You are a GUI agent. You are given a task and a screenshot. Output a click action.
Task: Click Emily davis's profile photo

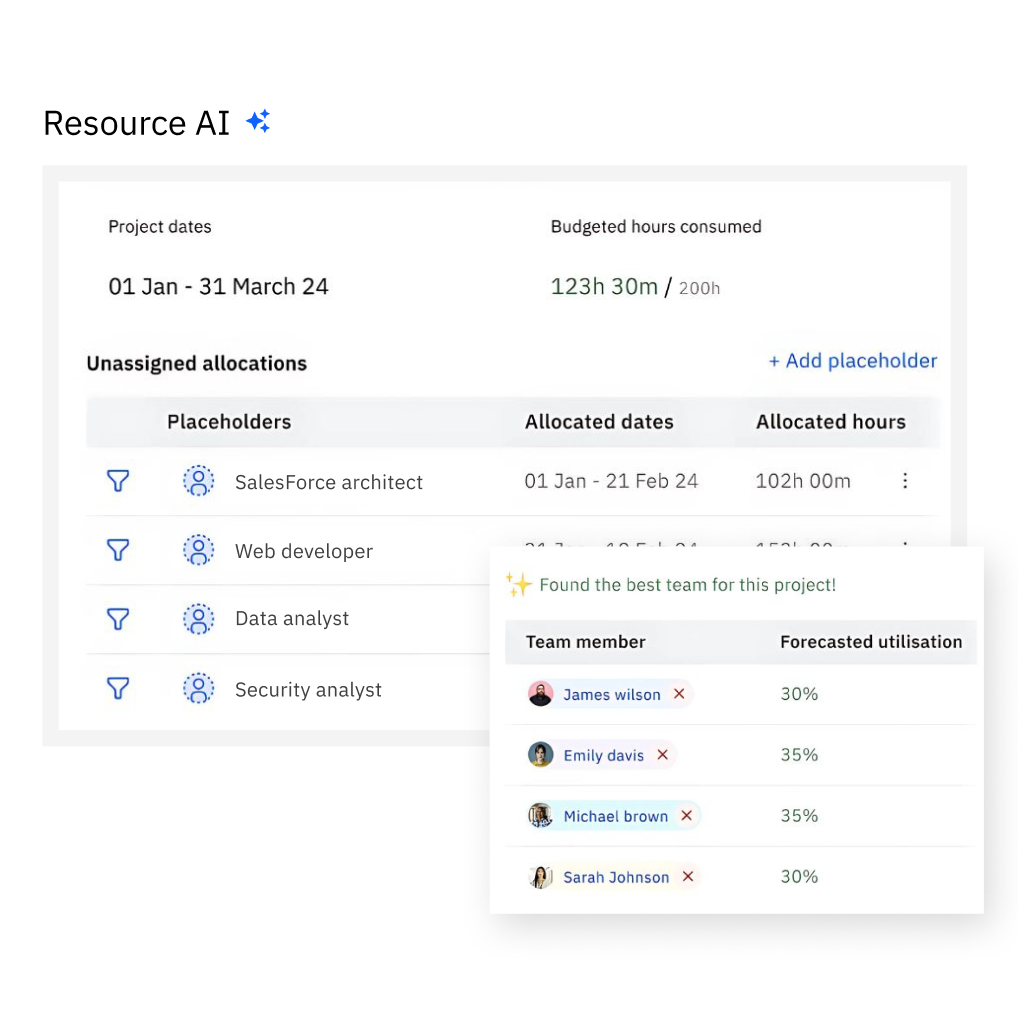click(x=541, y=755)
